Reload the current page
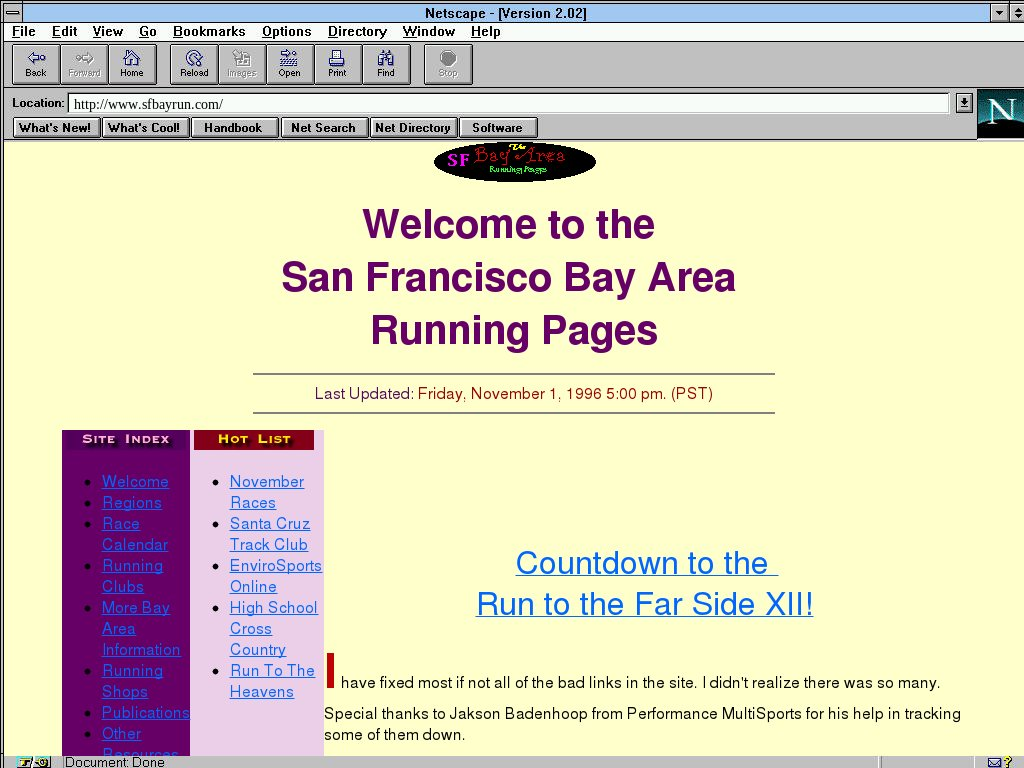The height and width of the screenshot is (768, 1024). point(194,64)
